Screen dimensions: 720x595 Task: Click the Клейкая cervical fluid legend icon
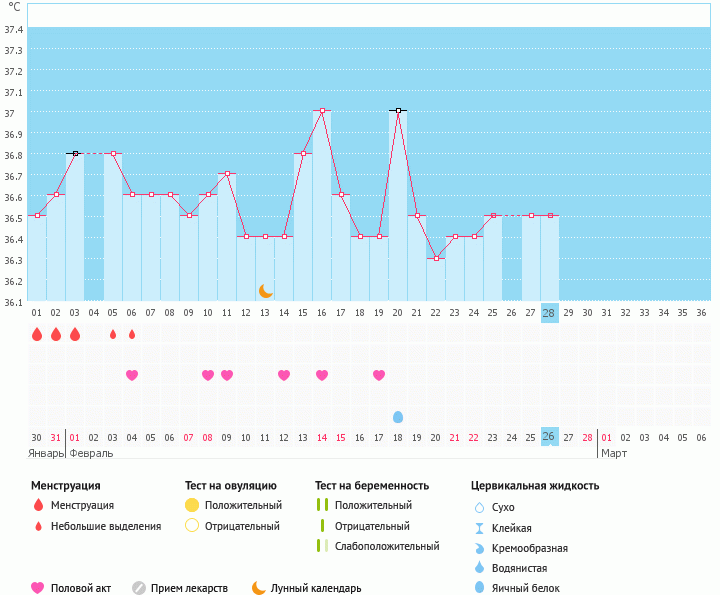479,528
